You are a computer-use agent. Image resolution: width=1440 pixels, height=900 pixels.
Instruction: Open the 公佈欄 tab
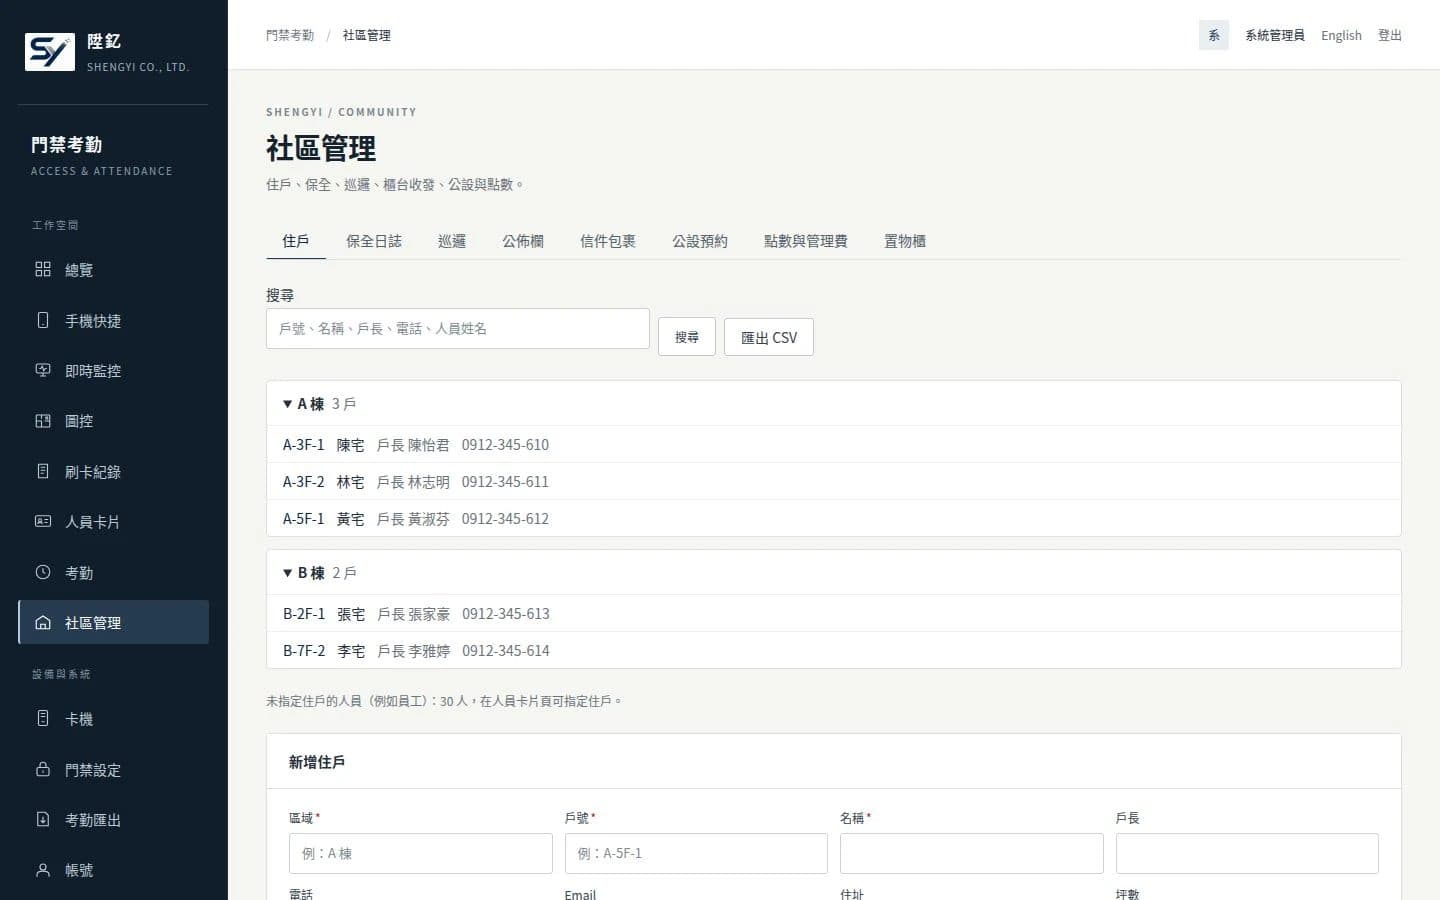point(523,241)
